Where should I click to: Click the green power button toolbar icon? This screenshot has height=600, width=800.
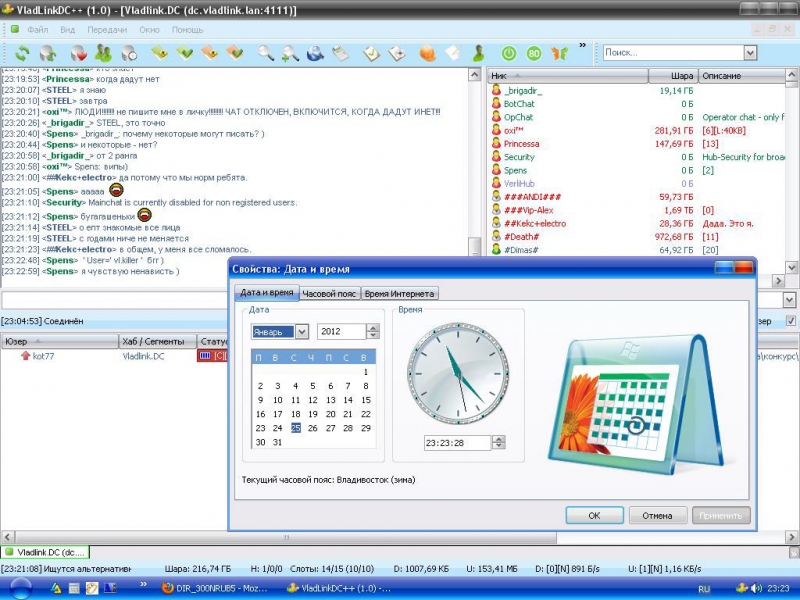[508, 53]
